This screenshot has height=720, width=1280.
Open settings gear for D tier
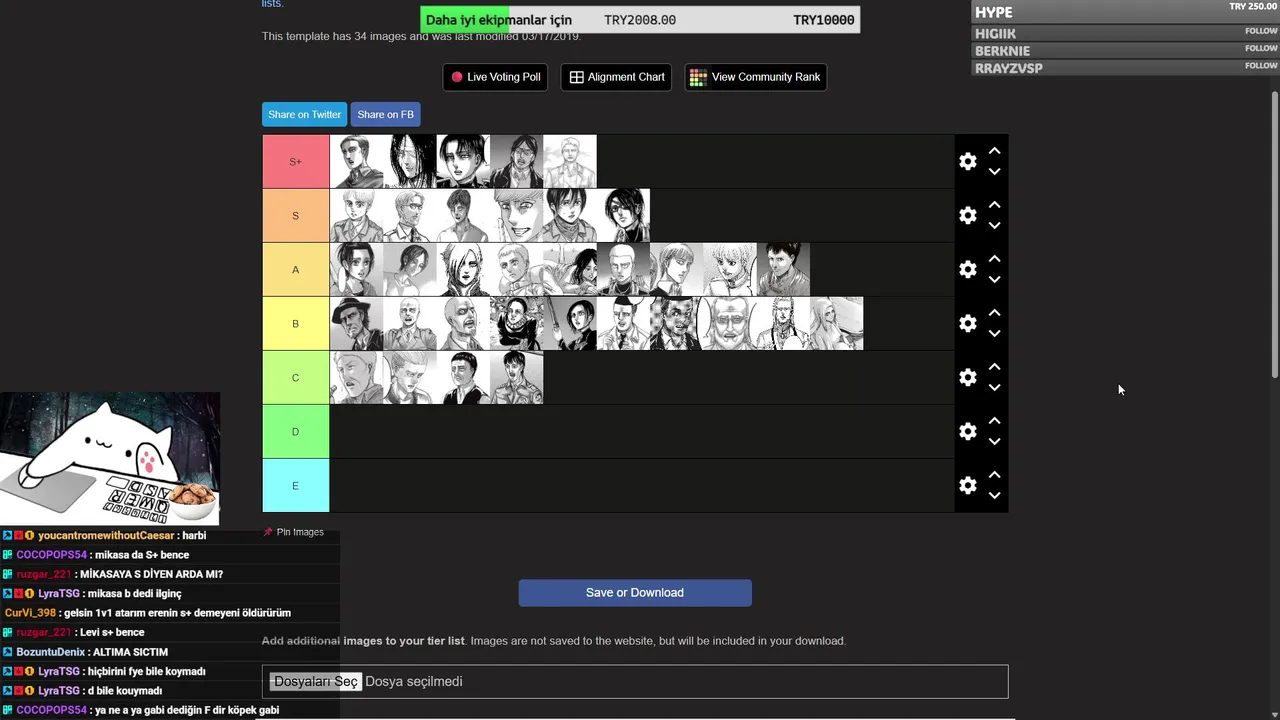(967, 431)
